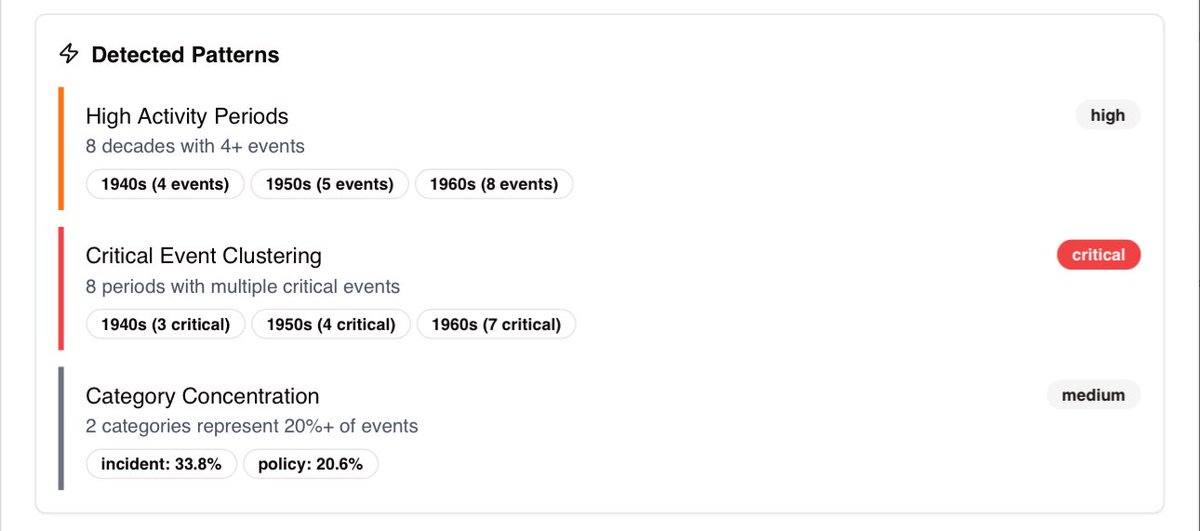
Task: Click the red 'critical' severity badge
Action: [x=1098, y=255]
